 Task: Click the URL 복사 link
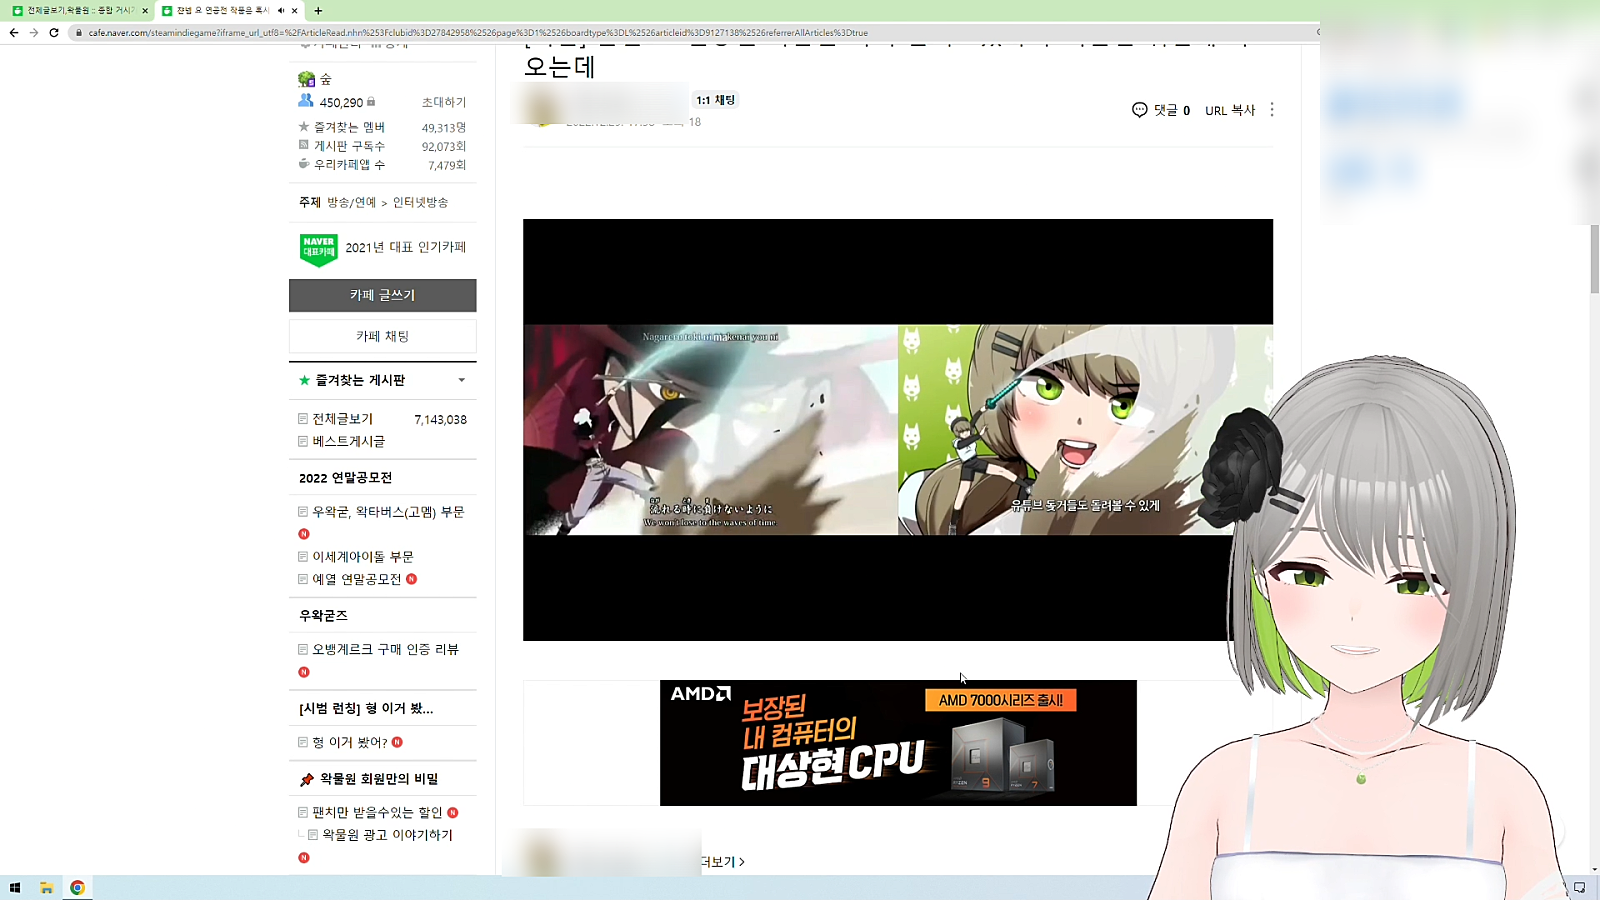[x=1229, y=110]
